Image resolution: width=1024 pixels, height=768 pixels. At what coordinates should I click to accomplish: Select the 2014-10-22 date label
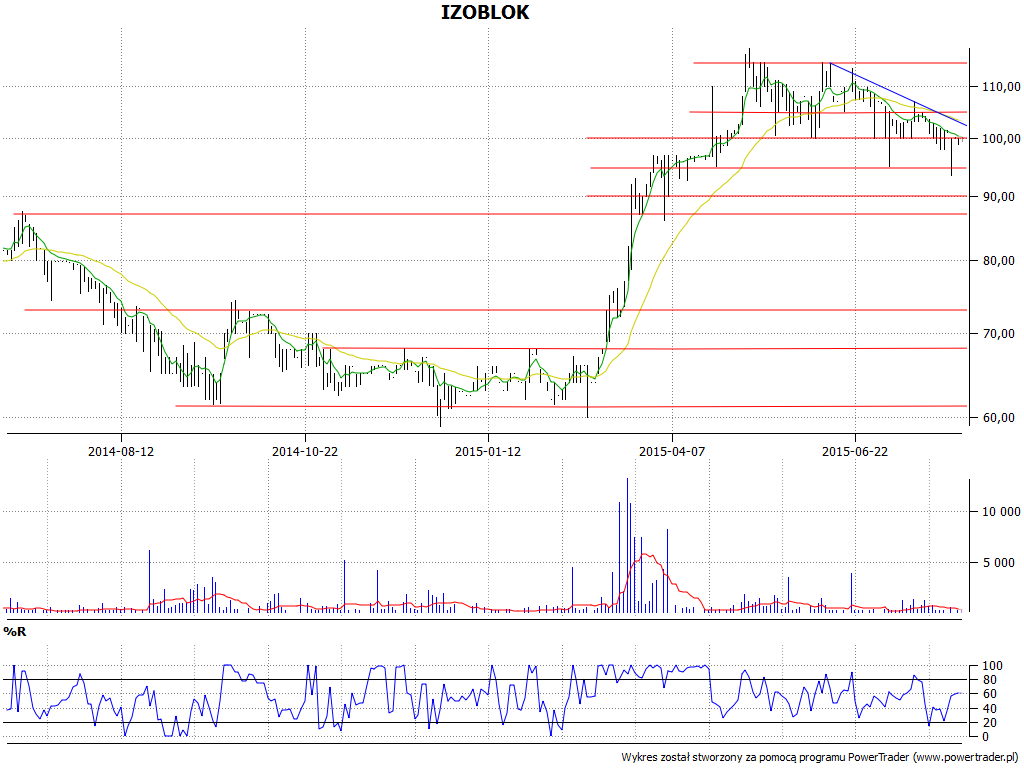click(305, 451)
